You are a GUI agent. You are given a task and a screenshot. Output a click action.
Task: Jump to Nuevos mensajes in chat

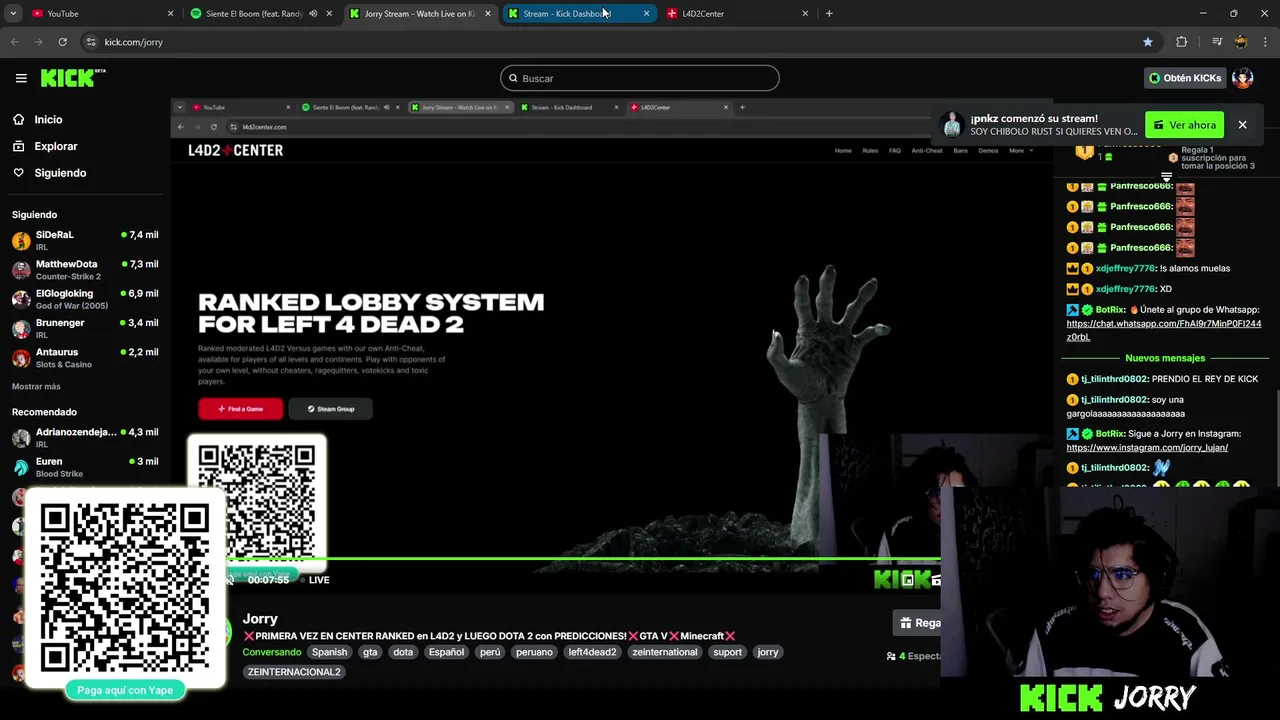click(x=1165, y=358)
